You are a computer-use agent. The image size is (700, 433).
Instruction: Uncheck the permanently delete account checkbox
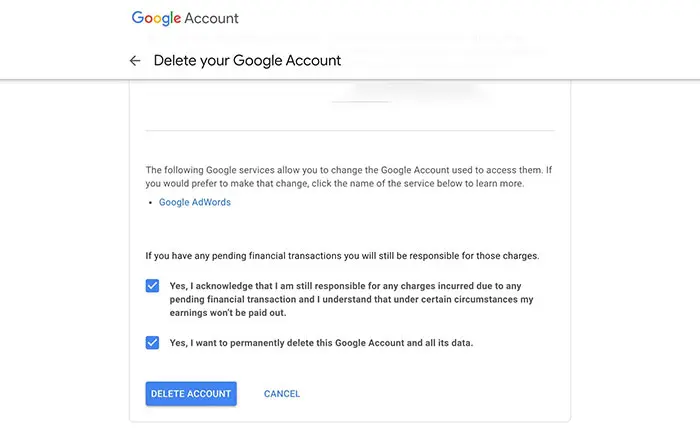(x=152, y=342)
